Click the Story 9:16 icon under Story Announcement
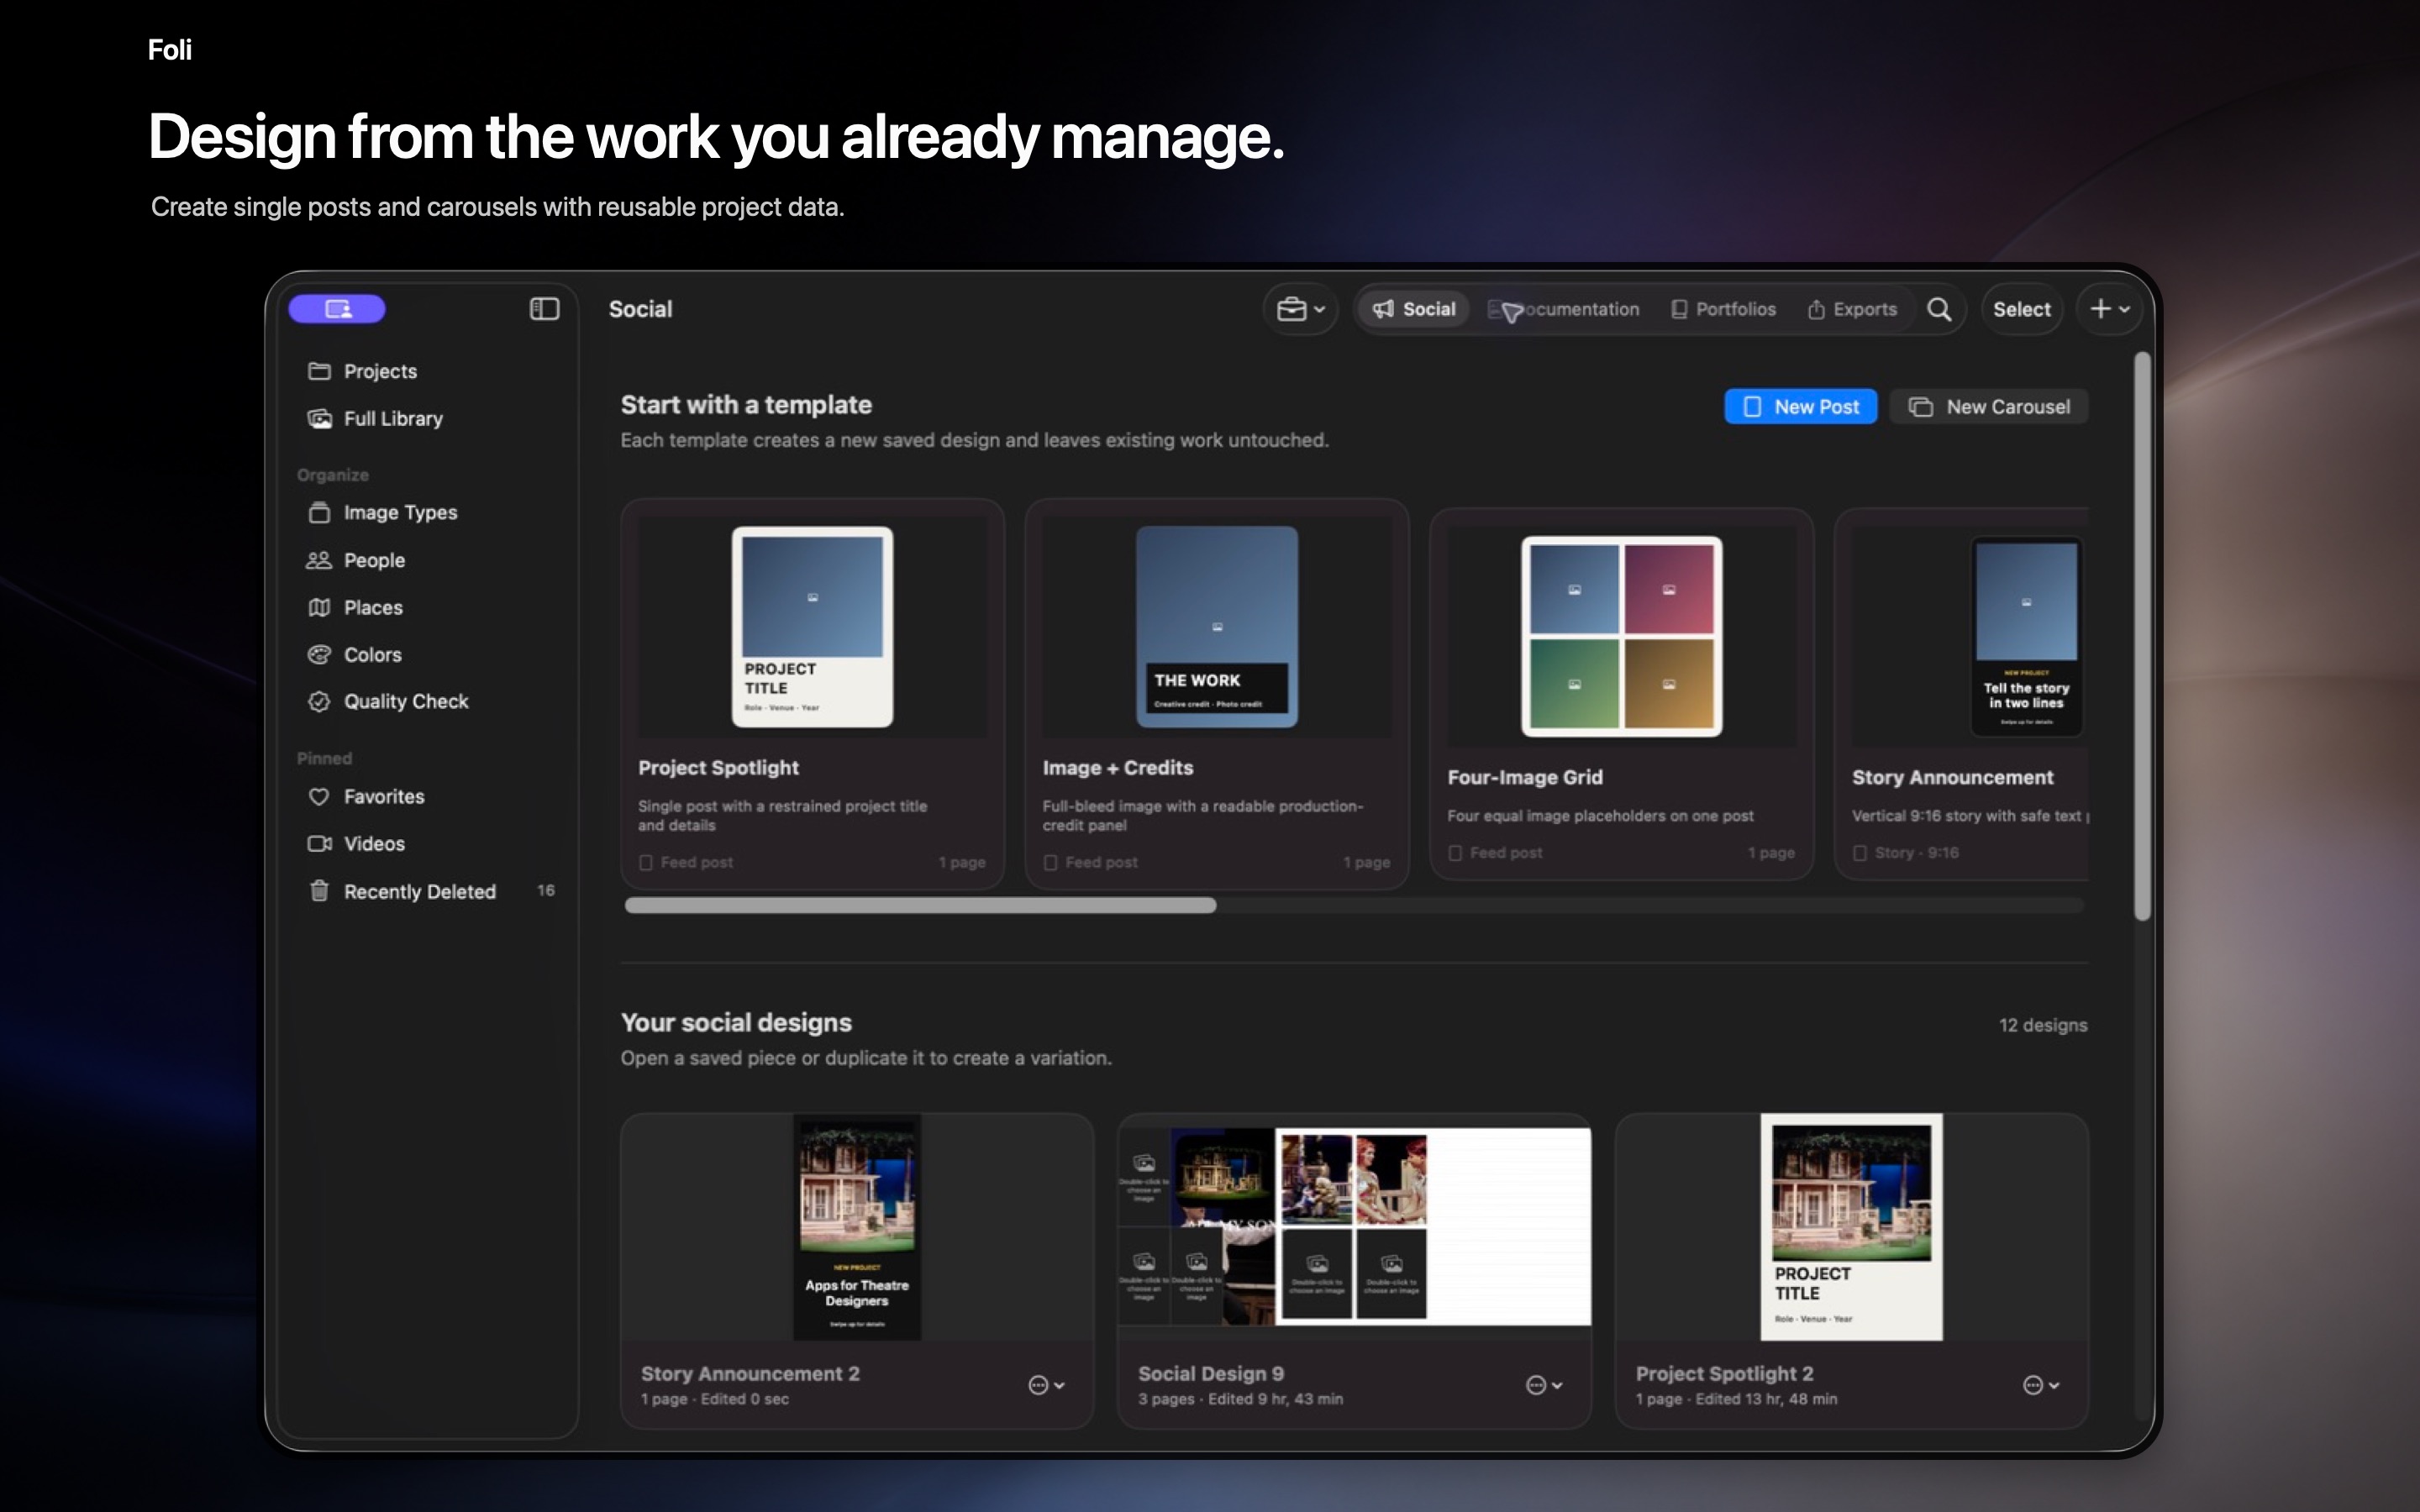This screenshot has height=1512, width=2420. [x=1860, y=853]
